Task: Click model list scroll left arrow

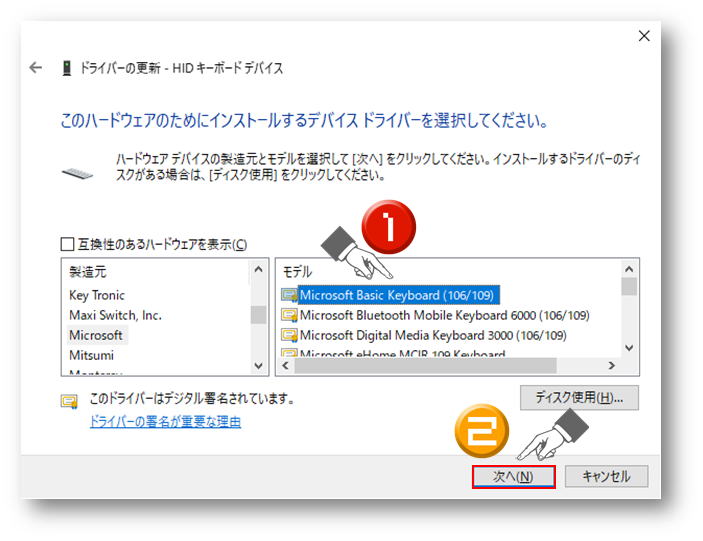Action: [x=285, y=366]
